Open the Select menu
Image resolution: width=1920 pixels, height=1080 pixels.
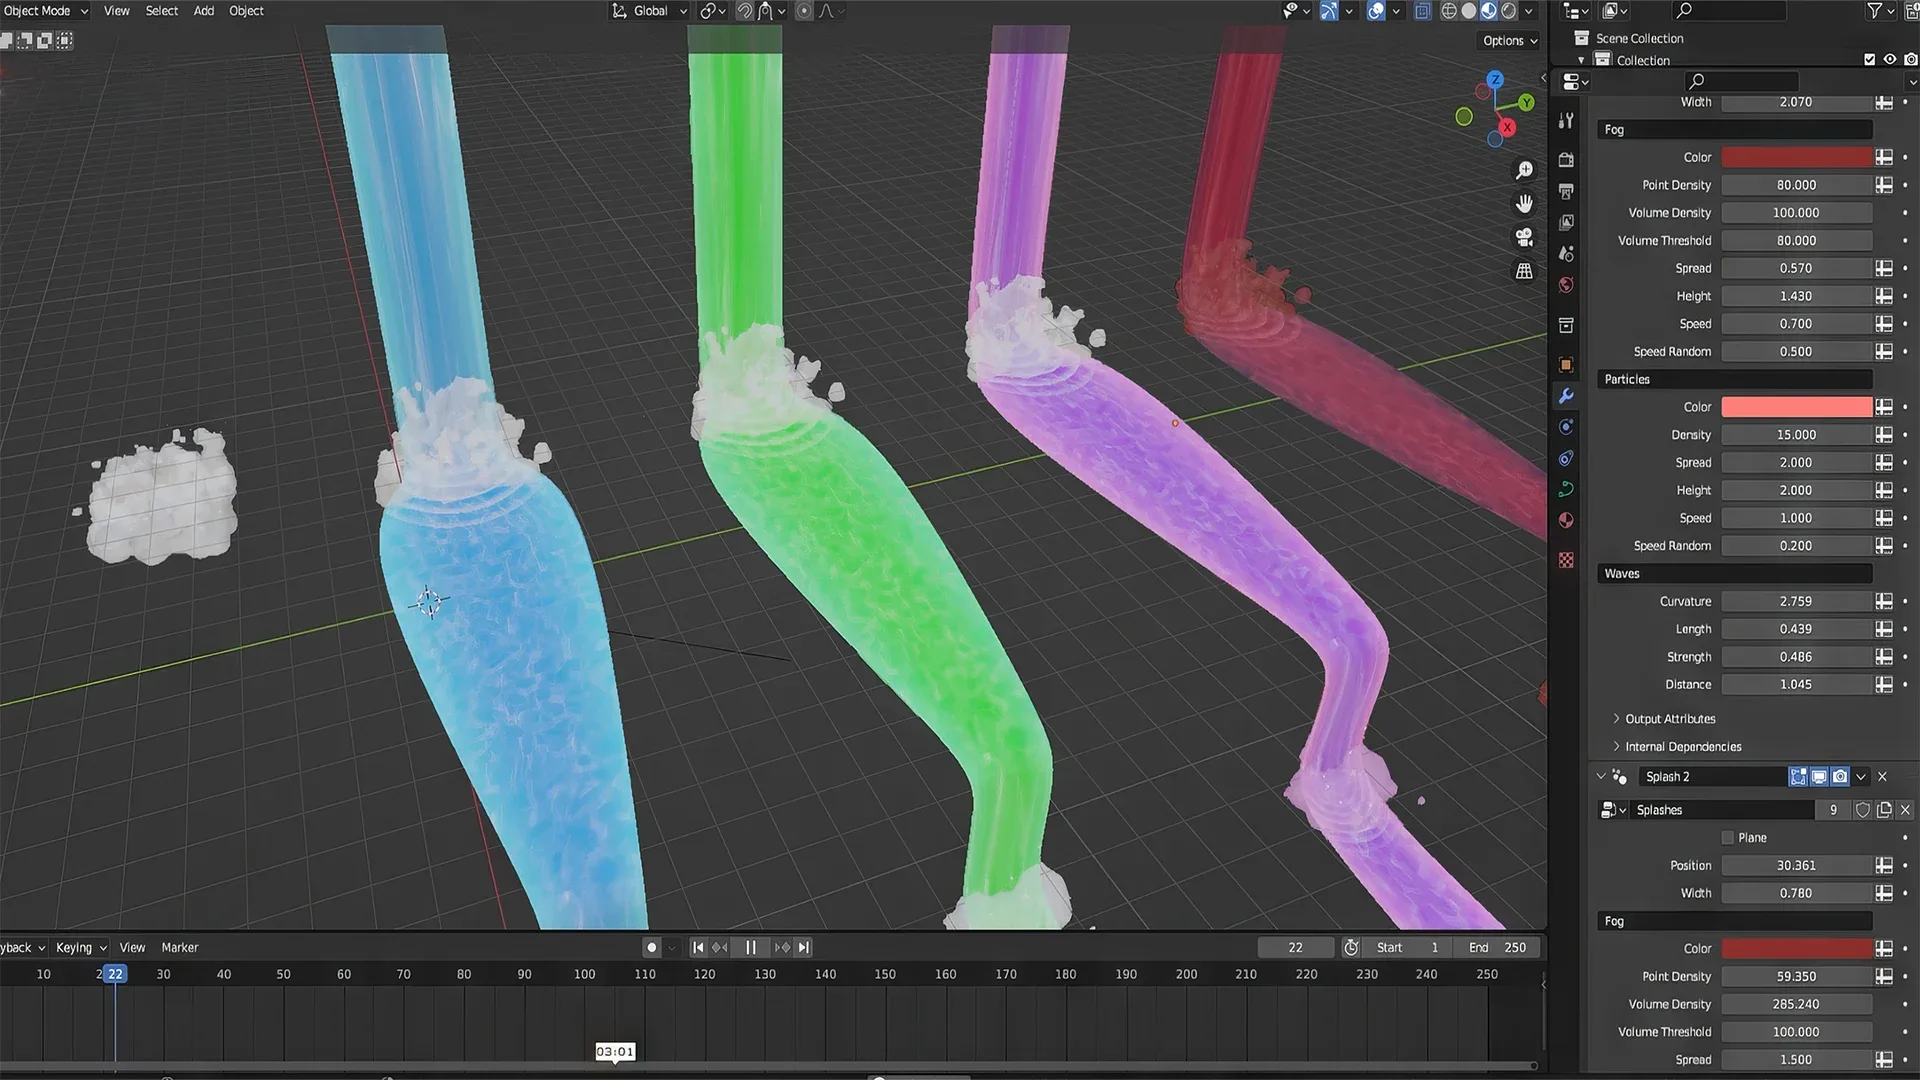(161, 11)
